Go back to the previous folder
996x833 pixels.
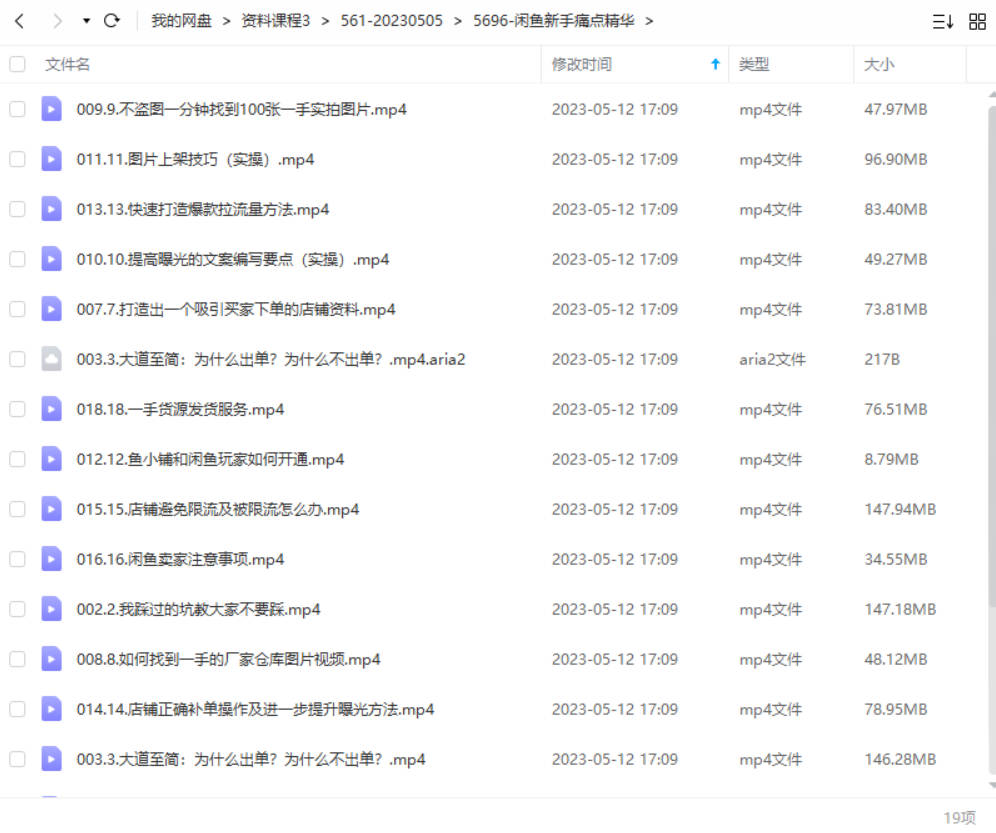tap(19, 21)
